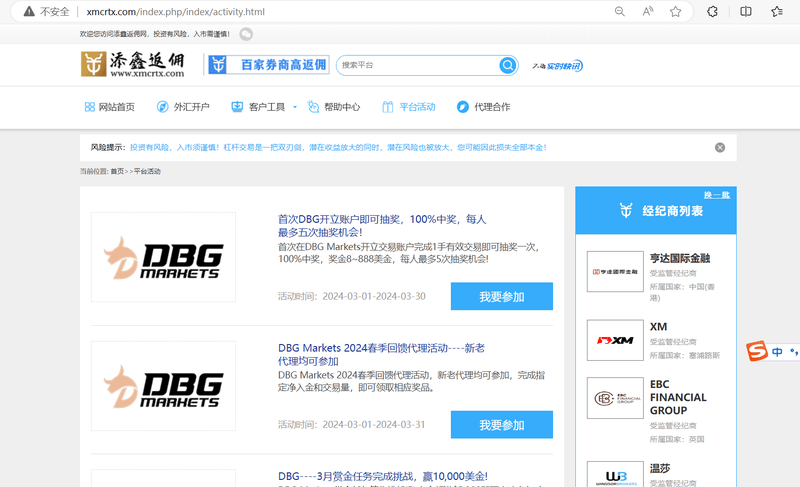Click the browser address bar URL
Viewport: 800px width, 487px height.
(x=176, y=11)
